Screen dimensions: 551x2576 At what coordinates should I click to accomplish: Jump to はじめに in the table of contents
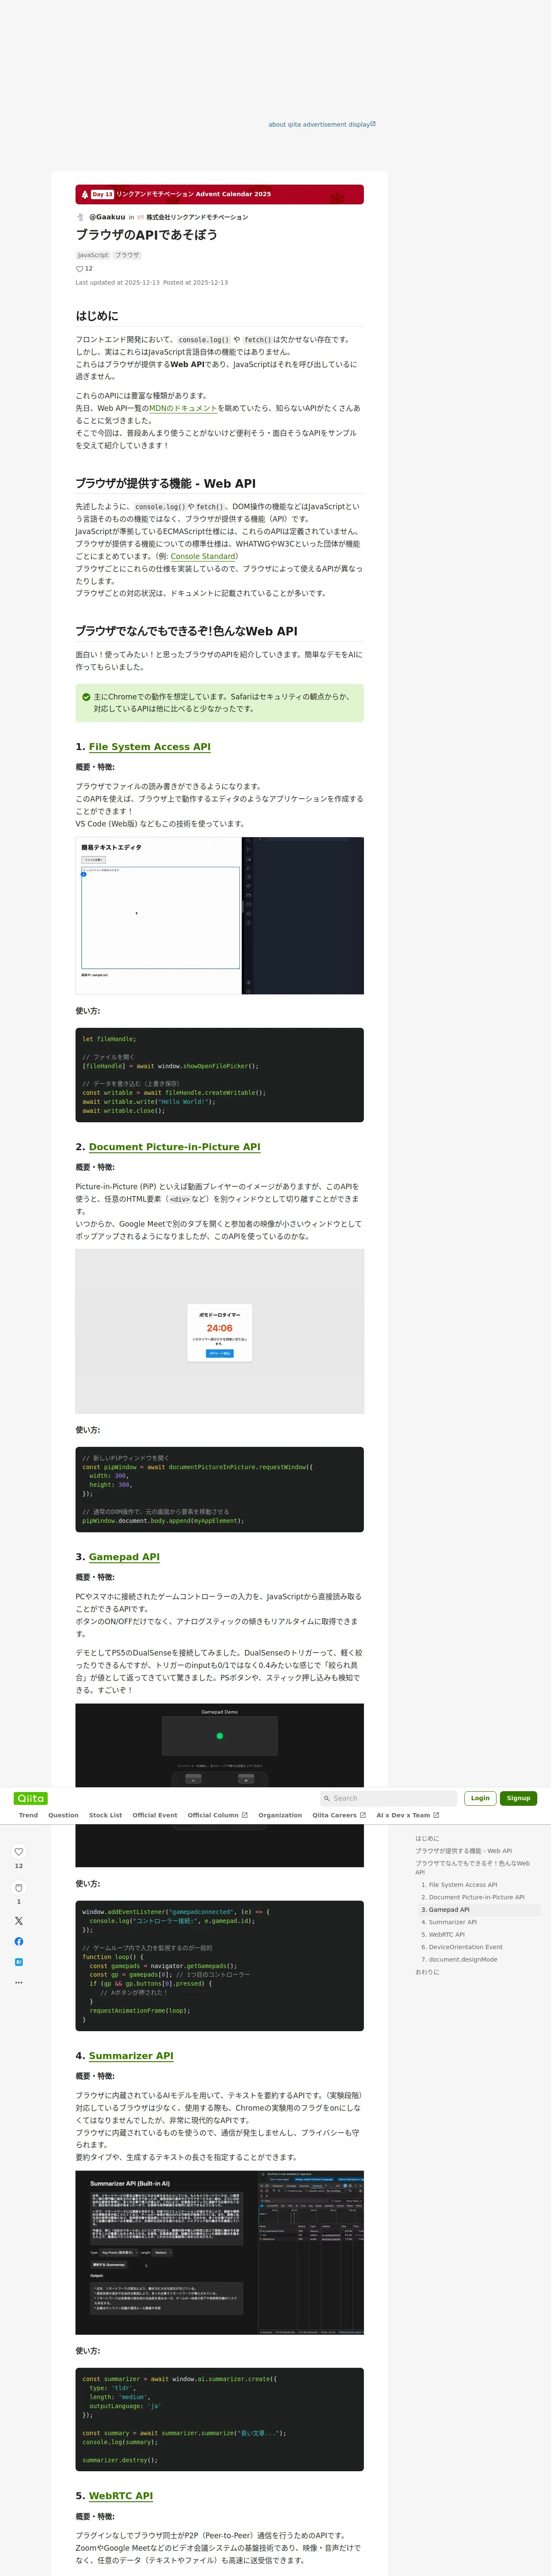(427, 1838)
